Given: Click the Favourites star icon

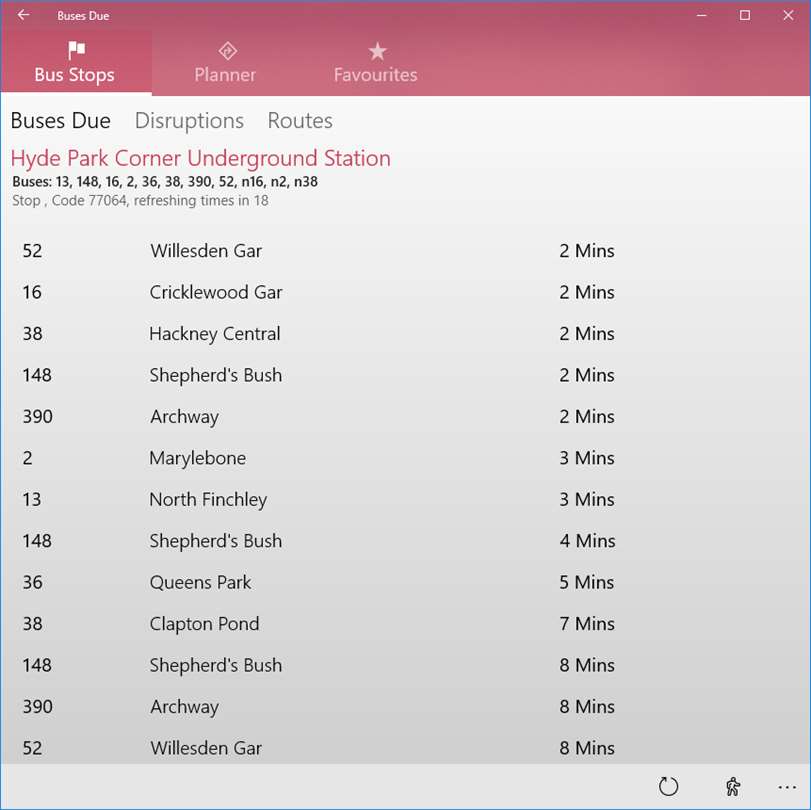Looking at the screenshot, I should coord(378,51).
